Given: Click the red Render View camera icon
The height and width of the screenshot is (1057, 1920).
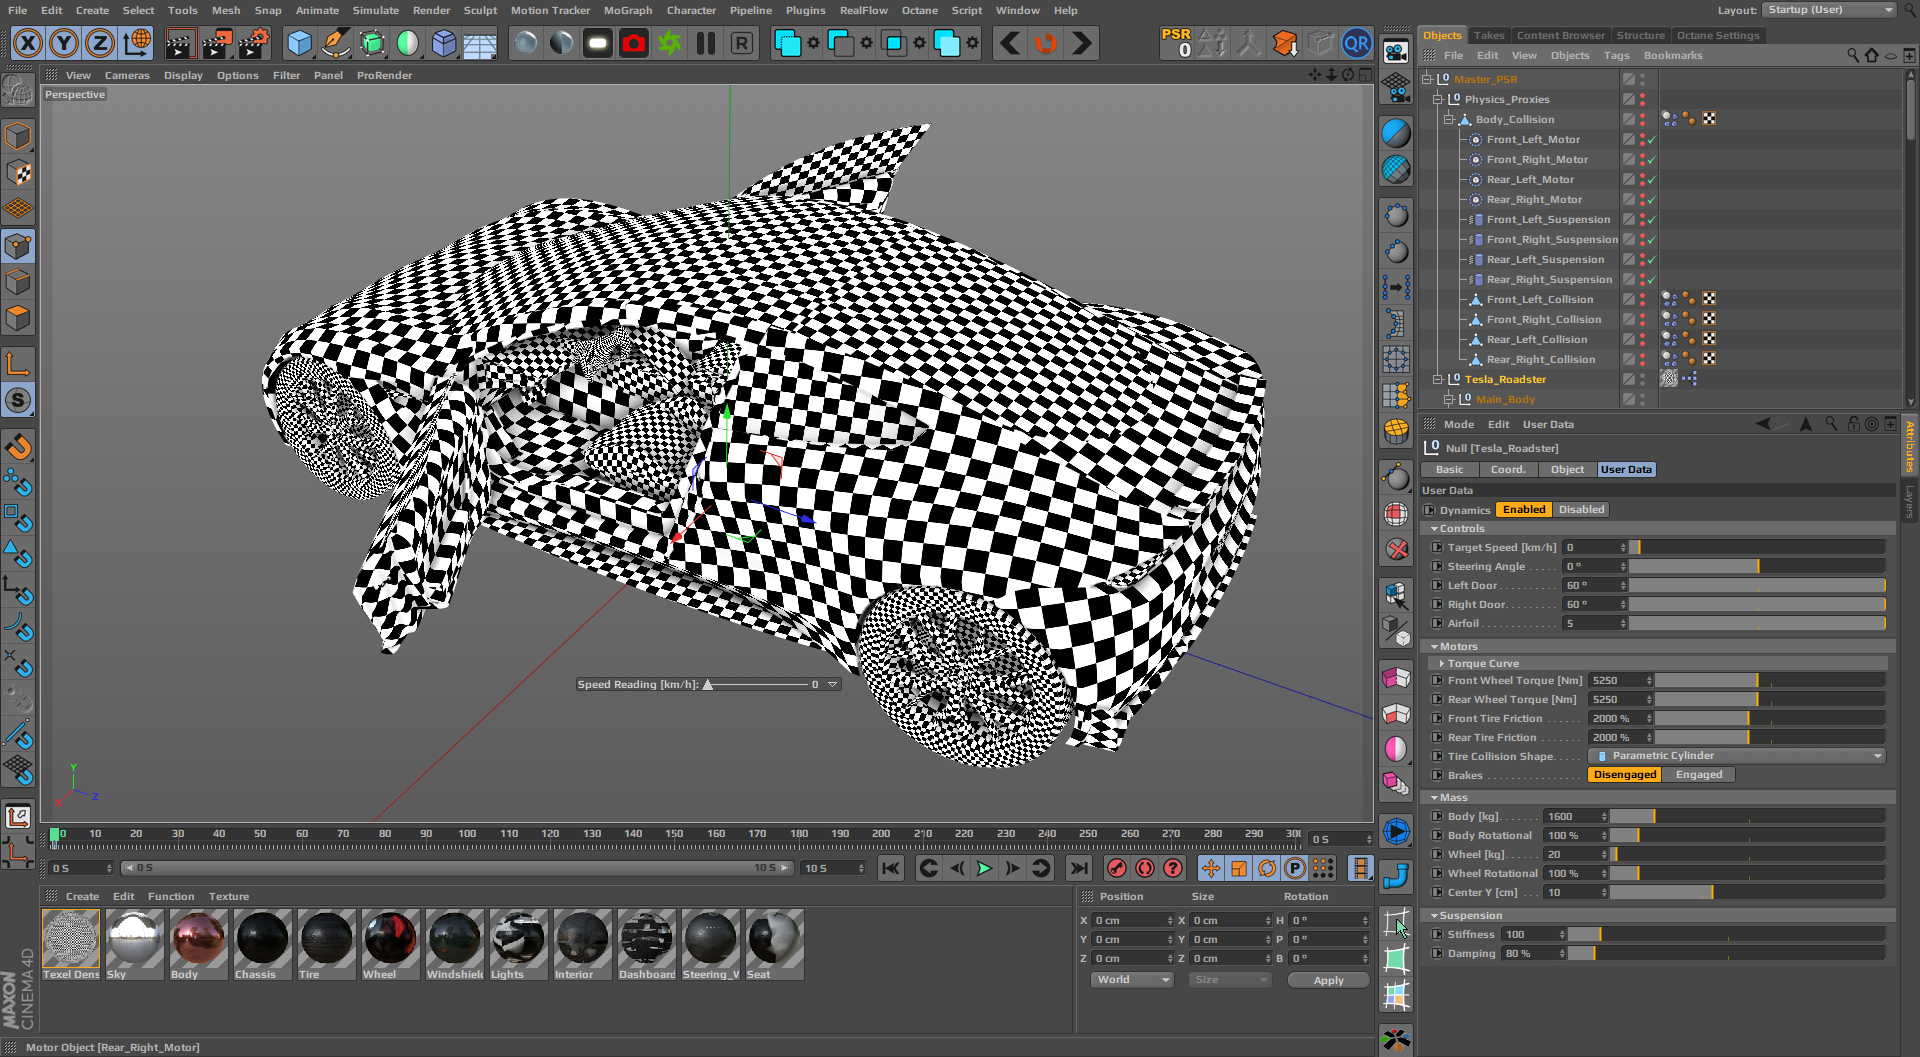Looking at the screenshot, I should 633,44.
